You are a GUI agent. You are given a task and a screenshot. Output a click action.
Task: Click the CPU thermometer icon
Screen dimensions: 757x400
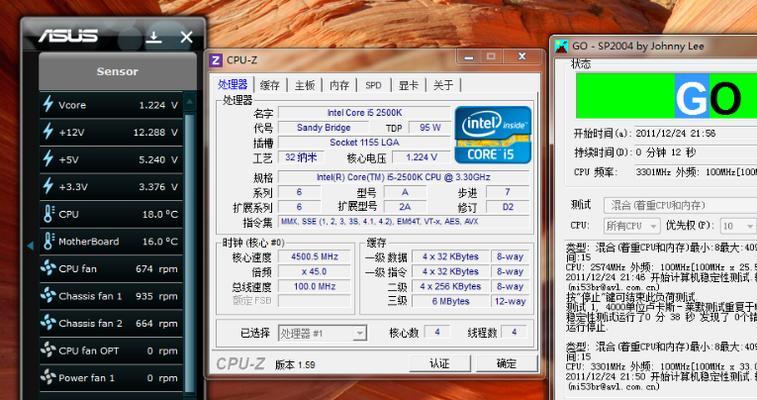(48, 213)
